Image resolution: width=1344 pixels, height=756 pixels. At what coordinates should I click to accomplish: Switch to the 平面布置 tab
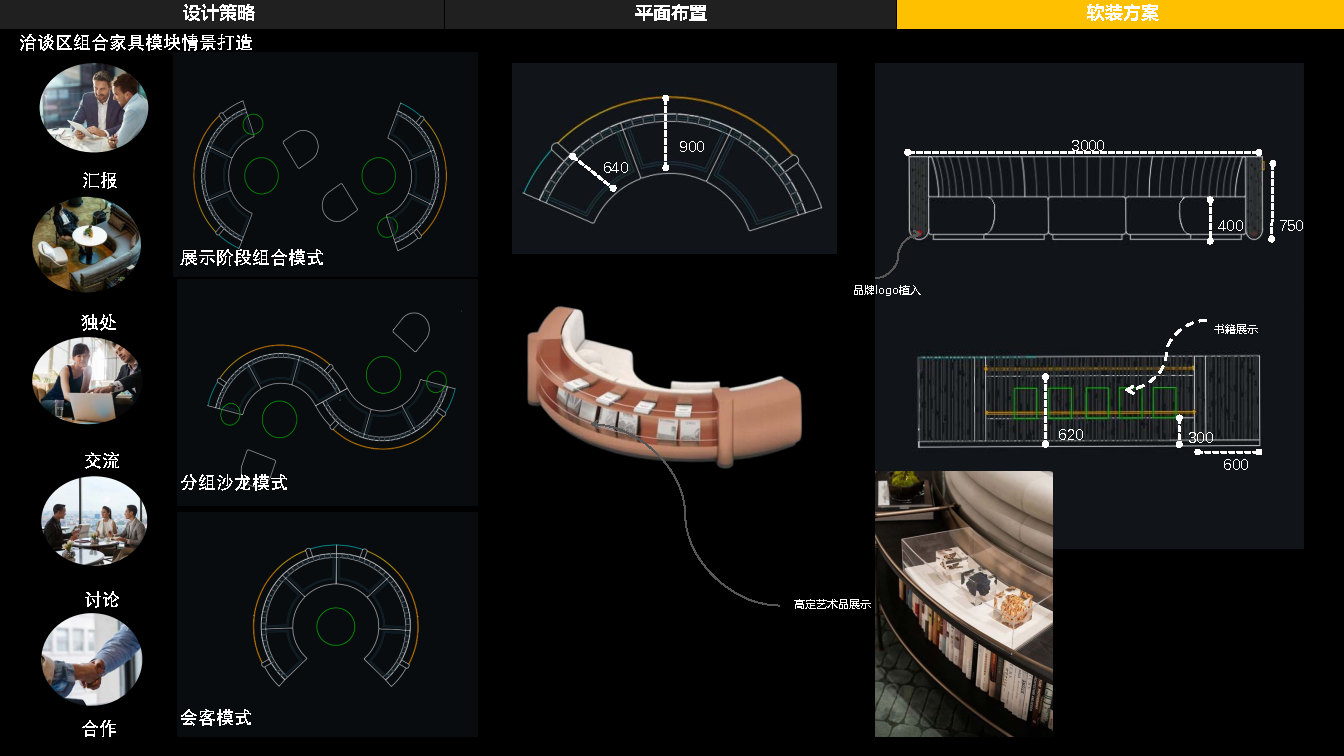click(x=670, y=14)
